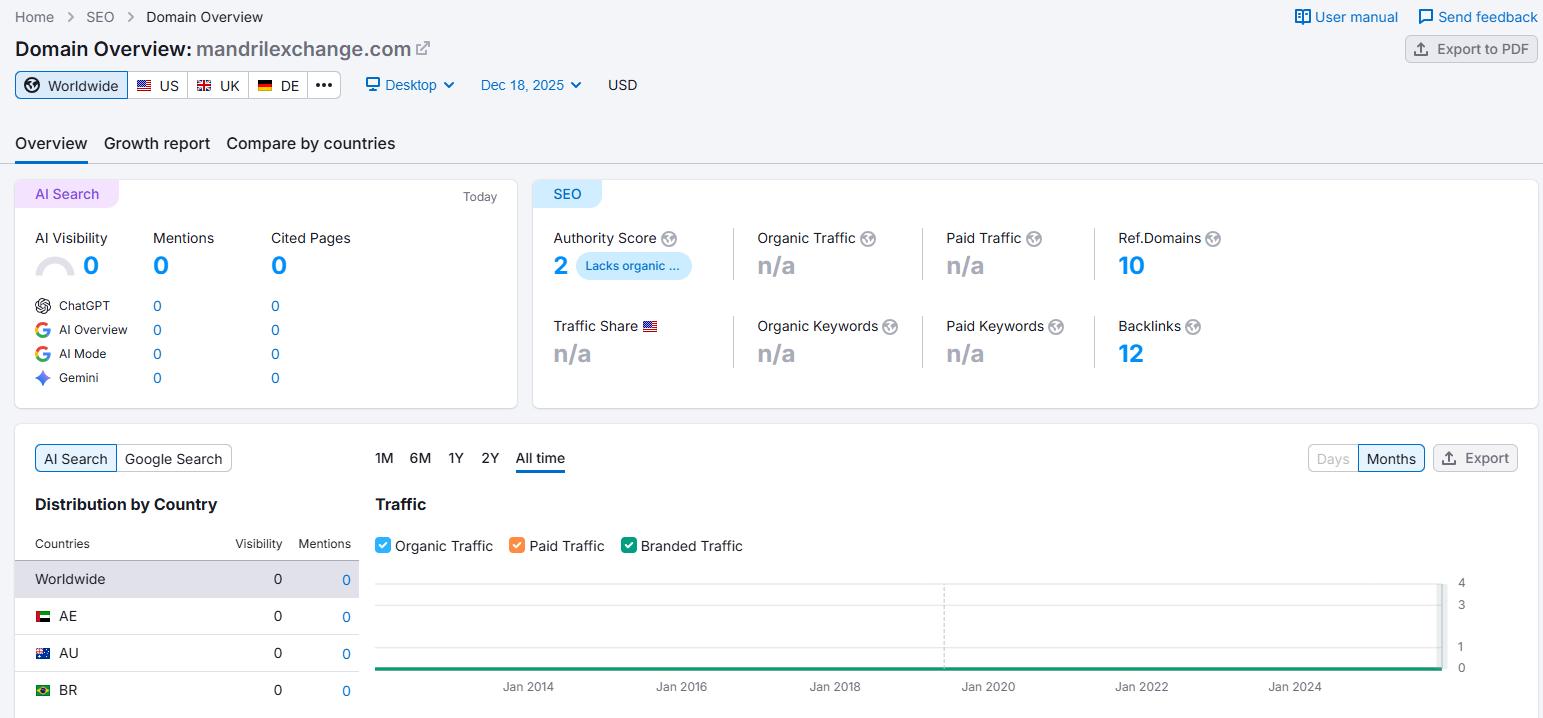This screenshot has height=718, width=1543.
Task: Click the green traffic line on chart
Action: (x=908, y=668)
